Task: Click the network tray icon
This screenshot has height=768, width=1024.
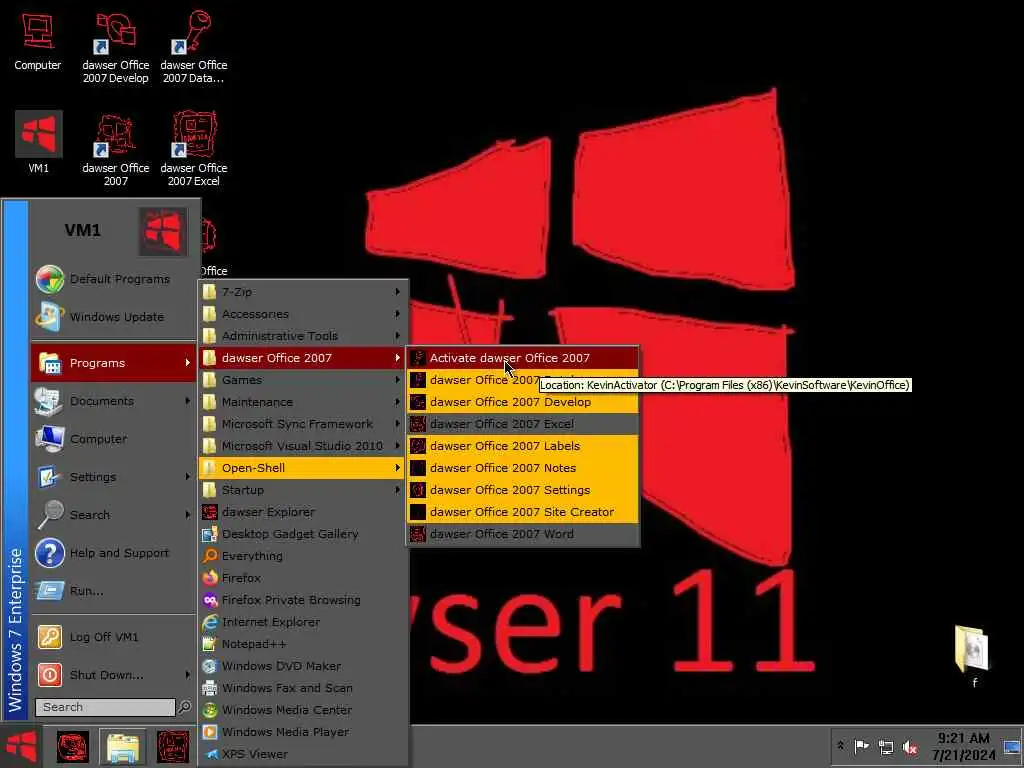Action: pyautogui.click(x=886, y=746)
